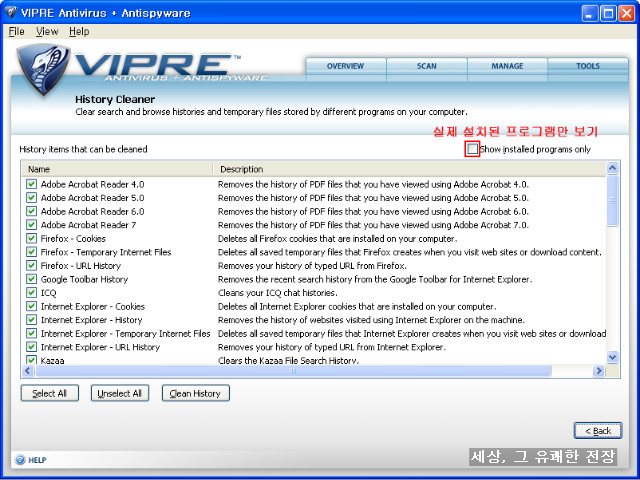Enable Show installed programs only checkbox
Viewport: 640px width, 480px height.
tap(472, 149)
